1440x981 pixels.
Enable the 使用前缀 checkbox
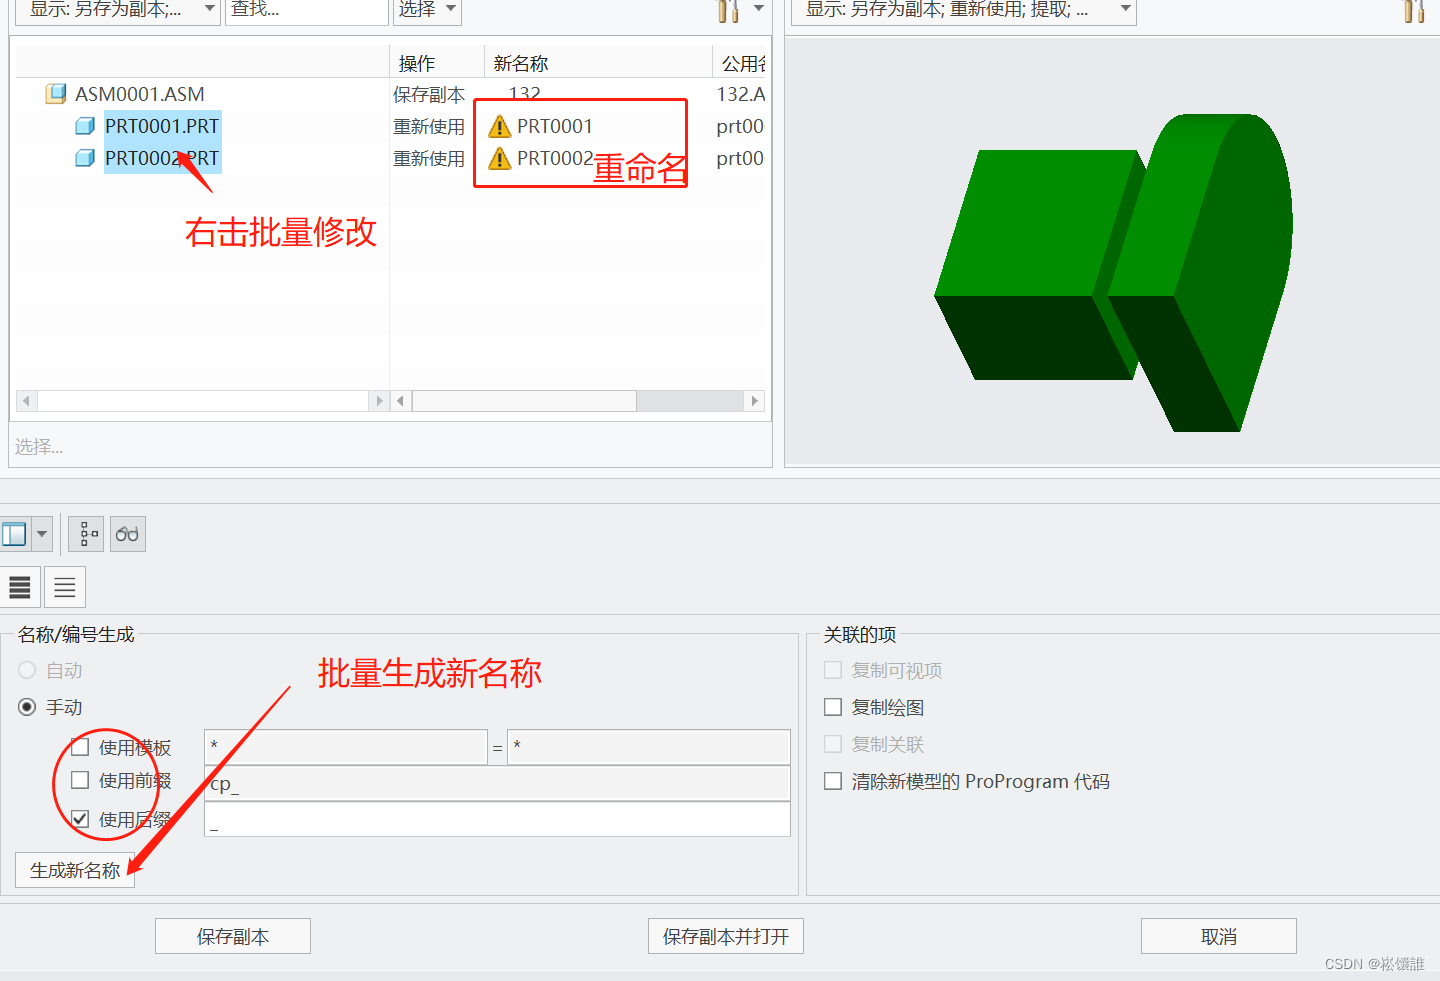80,780
